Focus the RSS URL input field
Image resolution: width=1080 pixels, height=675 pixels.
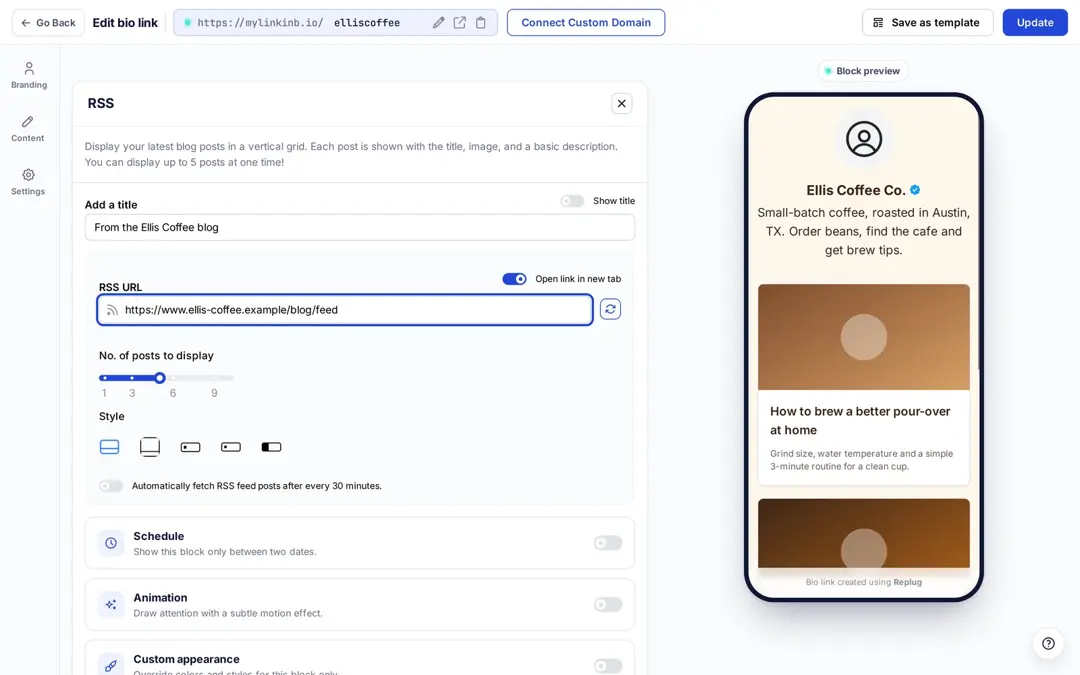pyautogui.click(x=344, y=310)
